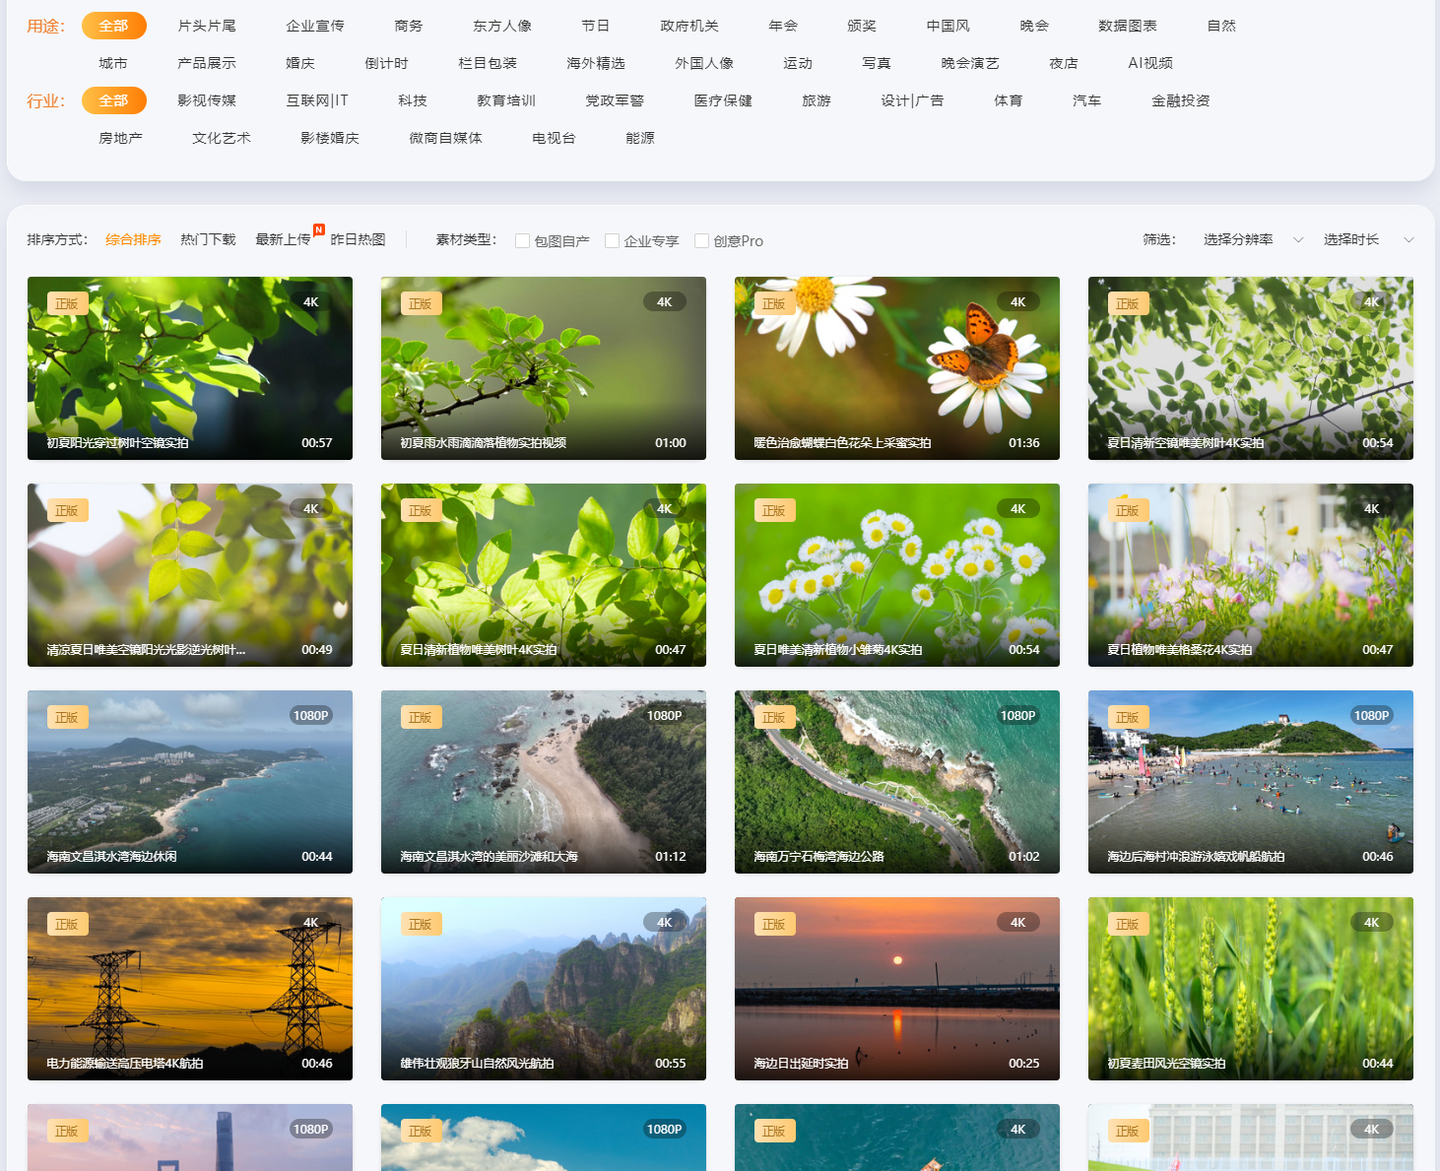Filter industry by 教育培训

point(506,101)
